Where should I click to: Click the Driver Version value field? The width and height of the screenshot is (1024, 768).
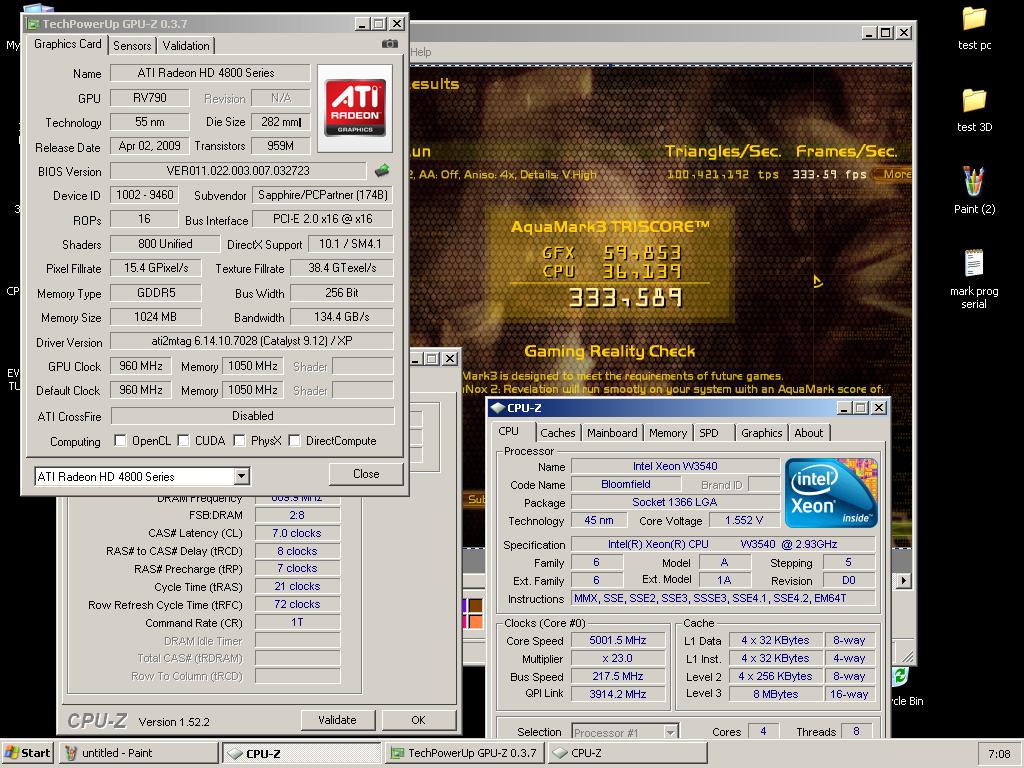click(x=251, y=341)
